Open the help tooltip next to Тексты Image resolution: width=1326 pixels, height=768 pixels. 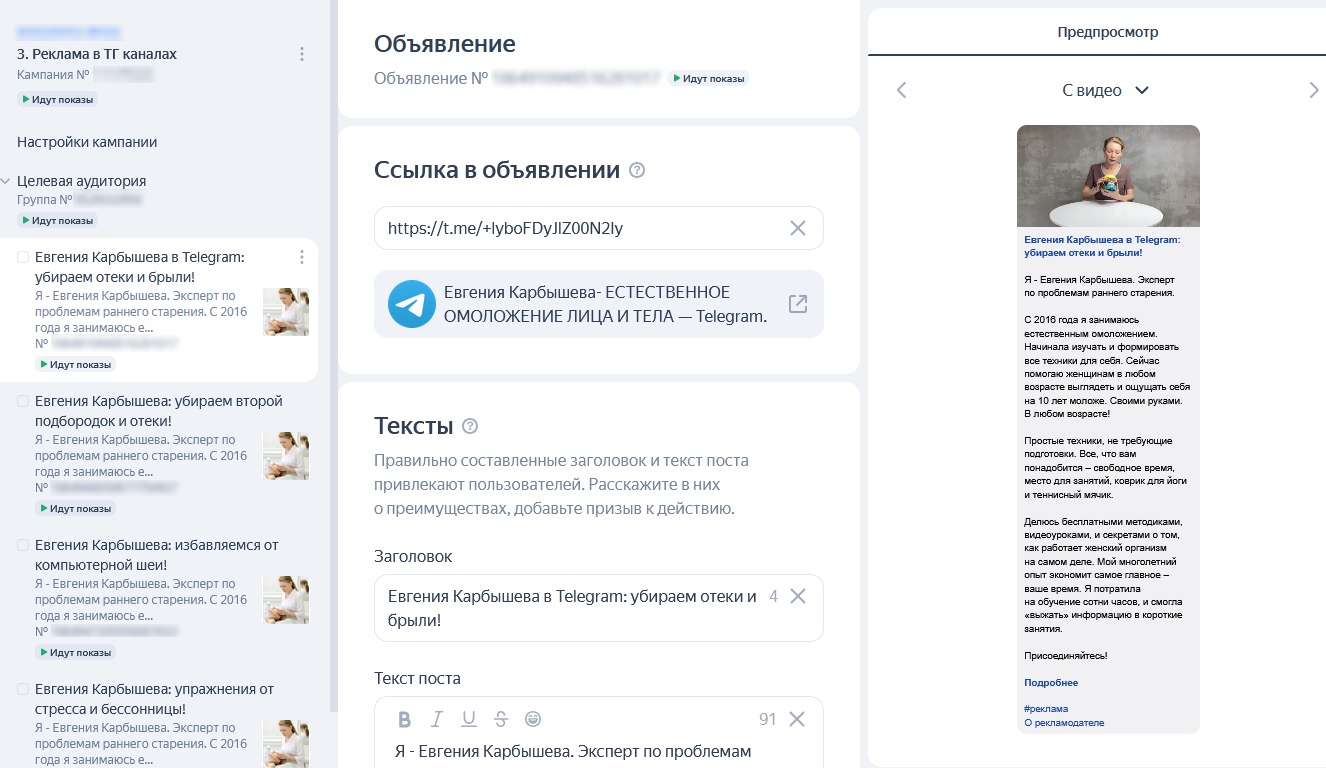pyautogui.click(x=470, y=426)
